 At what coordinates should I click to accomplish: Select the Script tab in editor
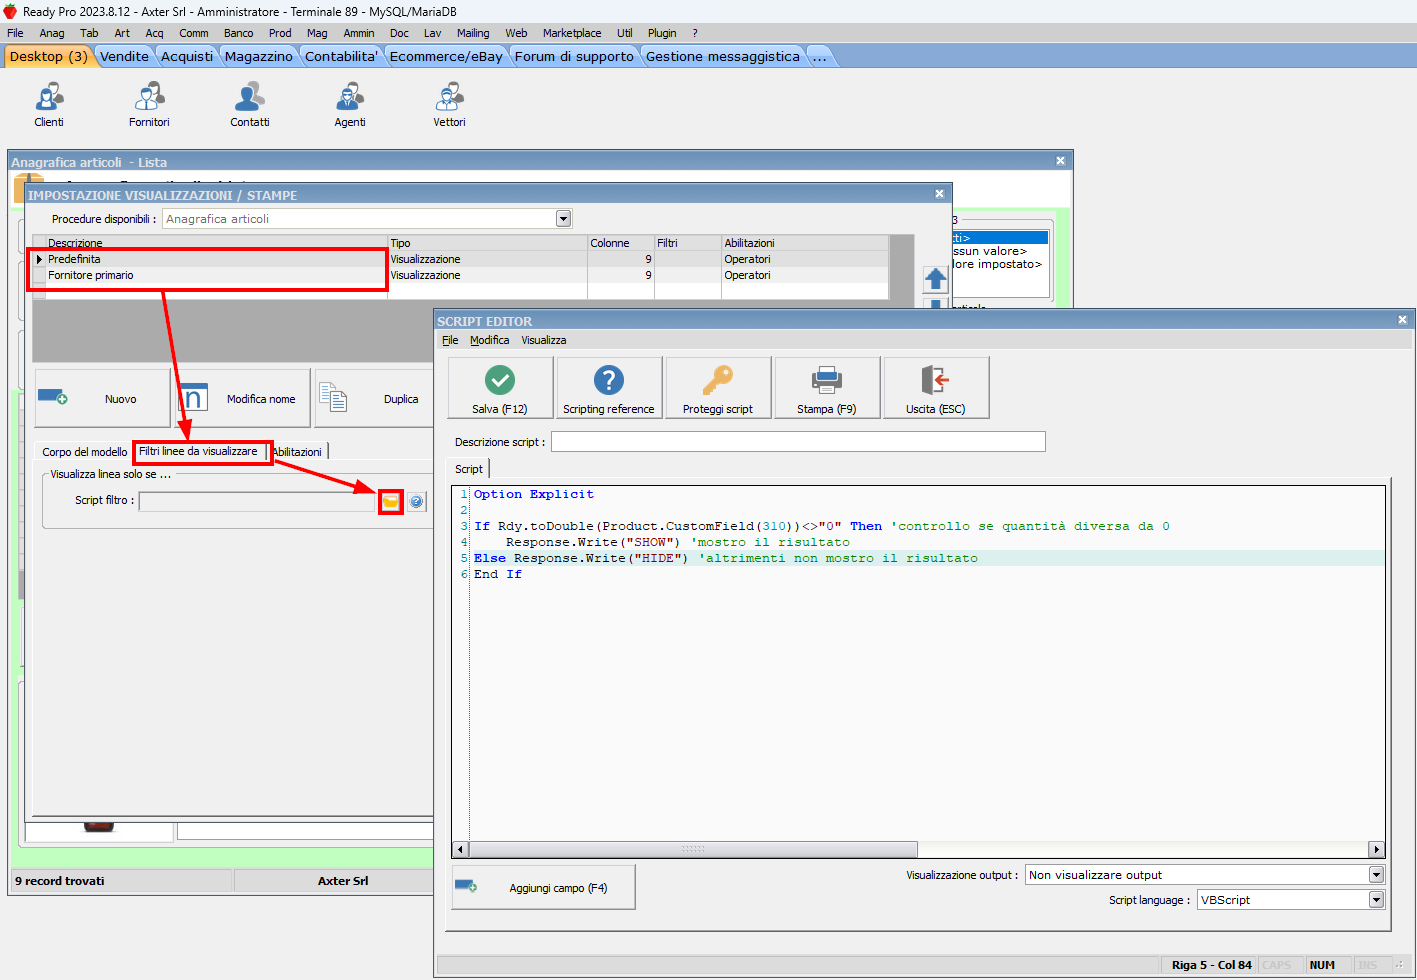pyautogui.click(x=469, y=469)
